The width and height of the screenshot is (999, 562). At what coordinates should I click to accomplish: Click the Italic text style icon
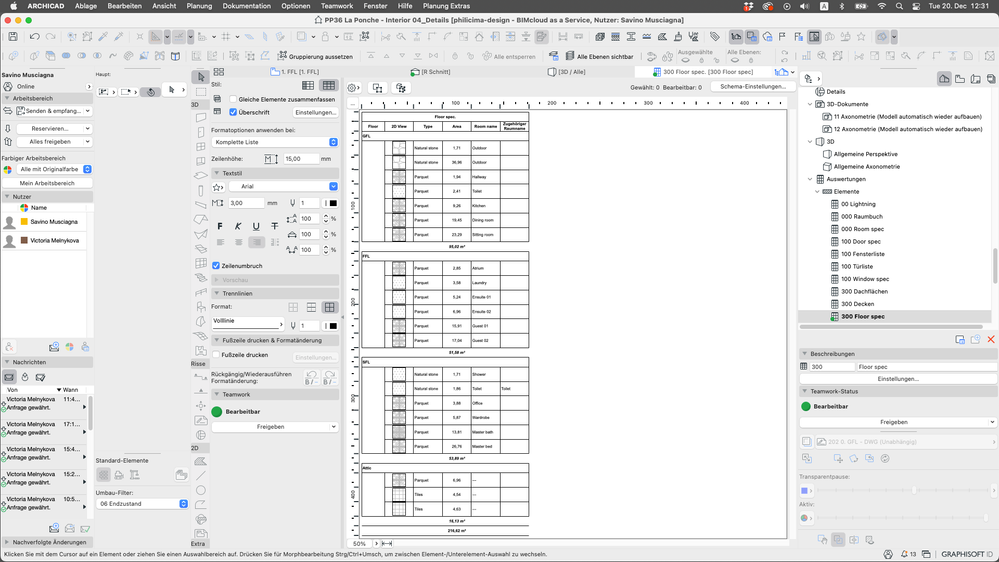pyautogui.click(x=238, y=226)
